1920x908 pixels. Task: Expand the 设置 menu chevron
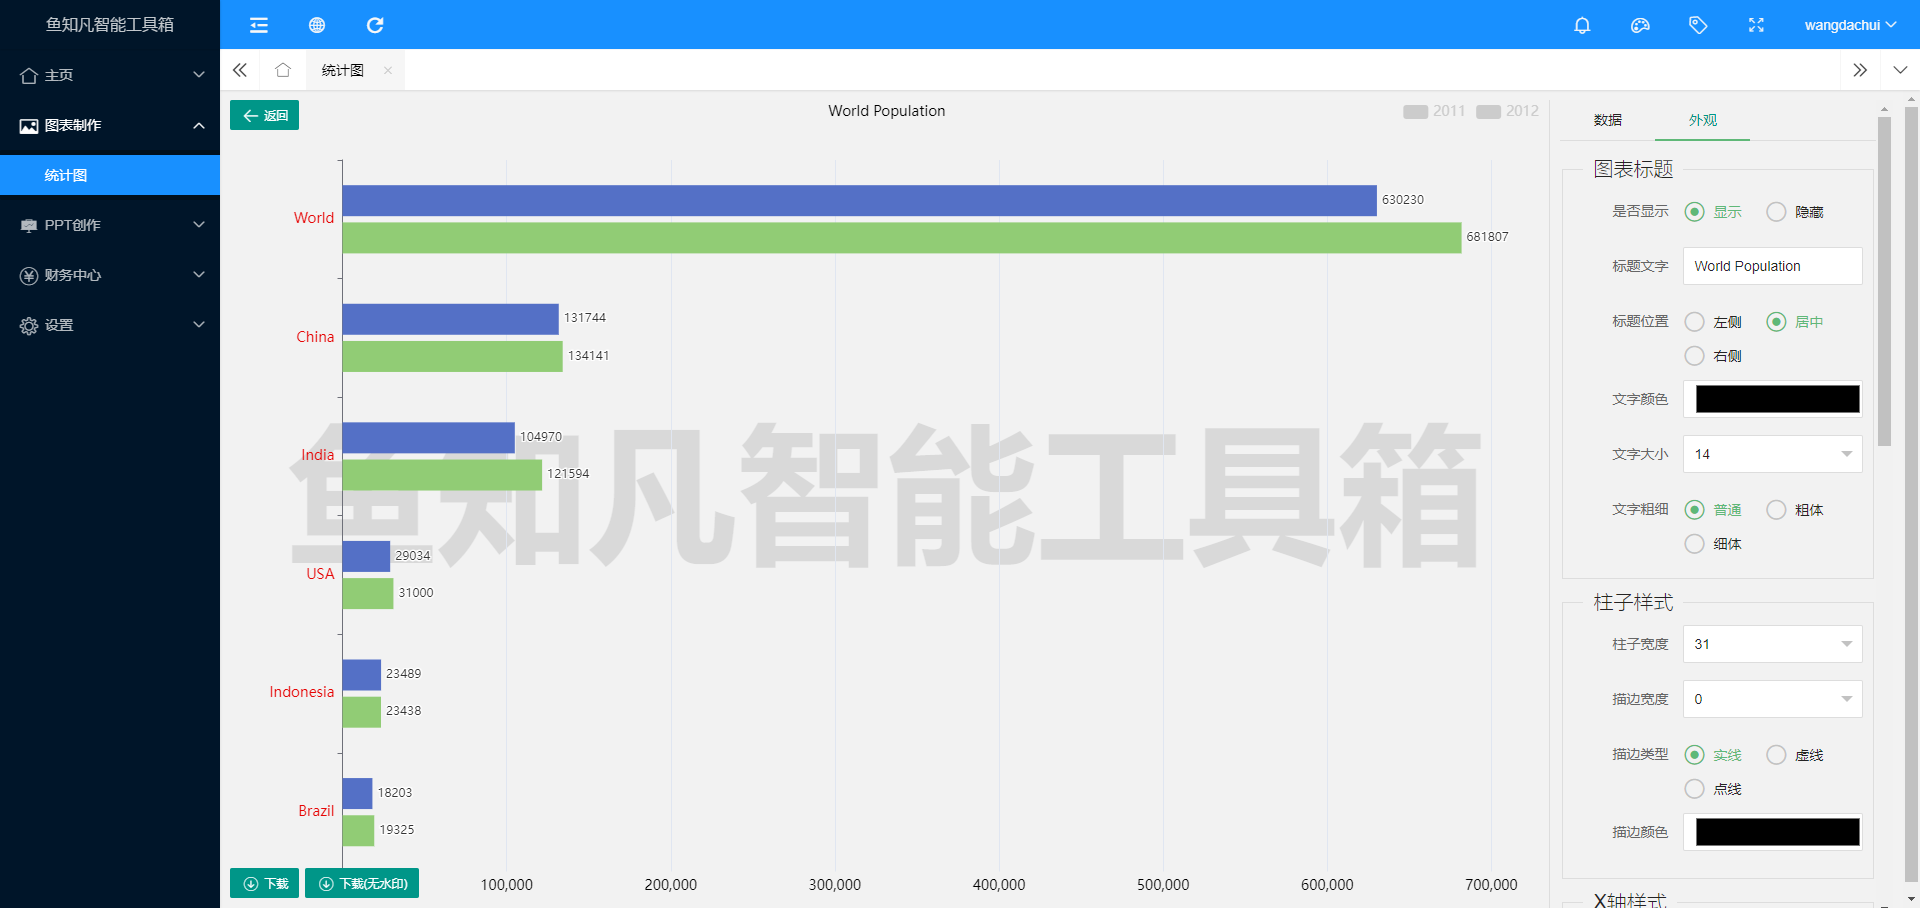pos(199,325)
